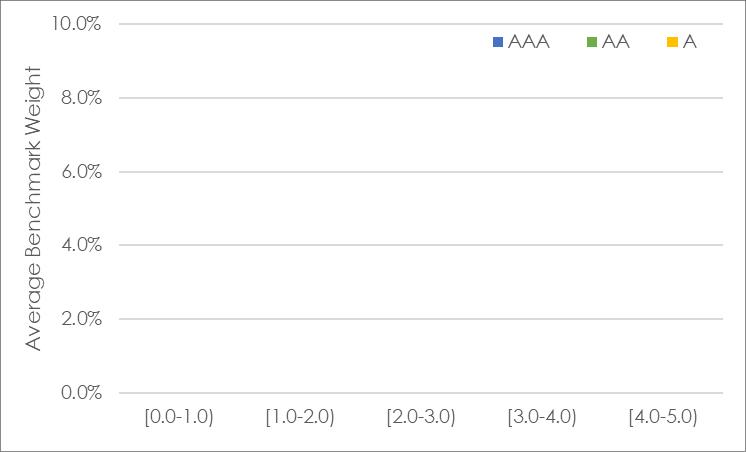The image size is (746, 452).
Task: Click the yellow A legend swatch
Action: pyautogui.click(x=672, y=42)
